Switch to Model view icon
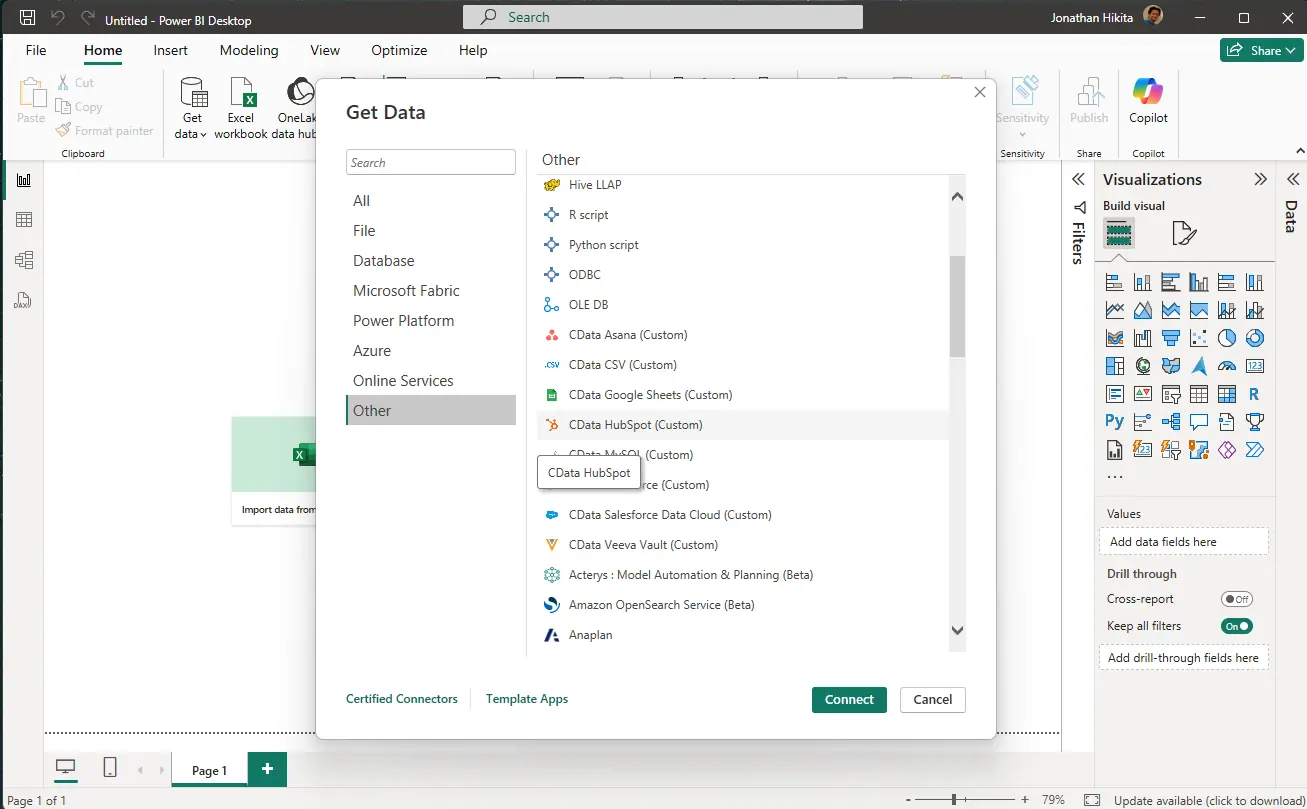This screenshot has width=1307, height=809. click(24, 260)
